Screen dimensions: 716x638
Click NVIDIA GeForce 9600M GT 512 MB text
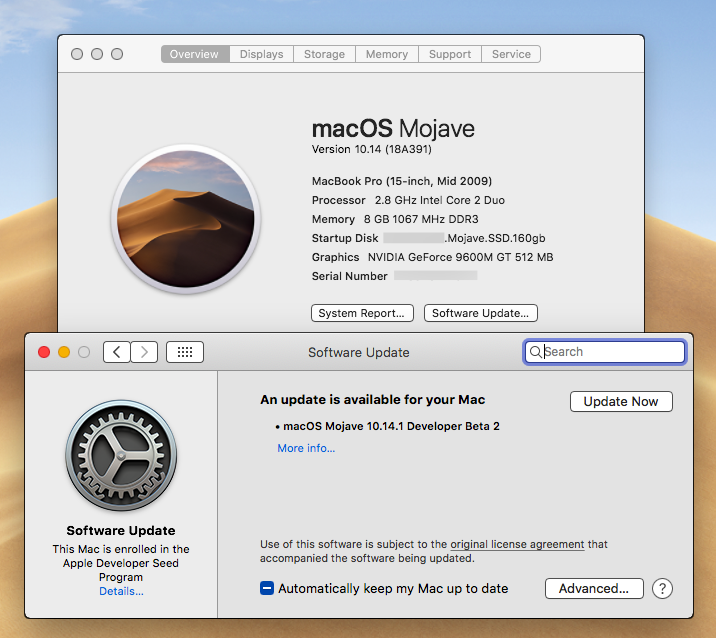click(x=461, y=258)
